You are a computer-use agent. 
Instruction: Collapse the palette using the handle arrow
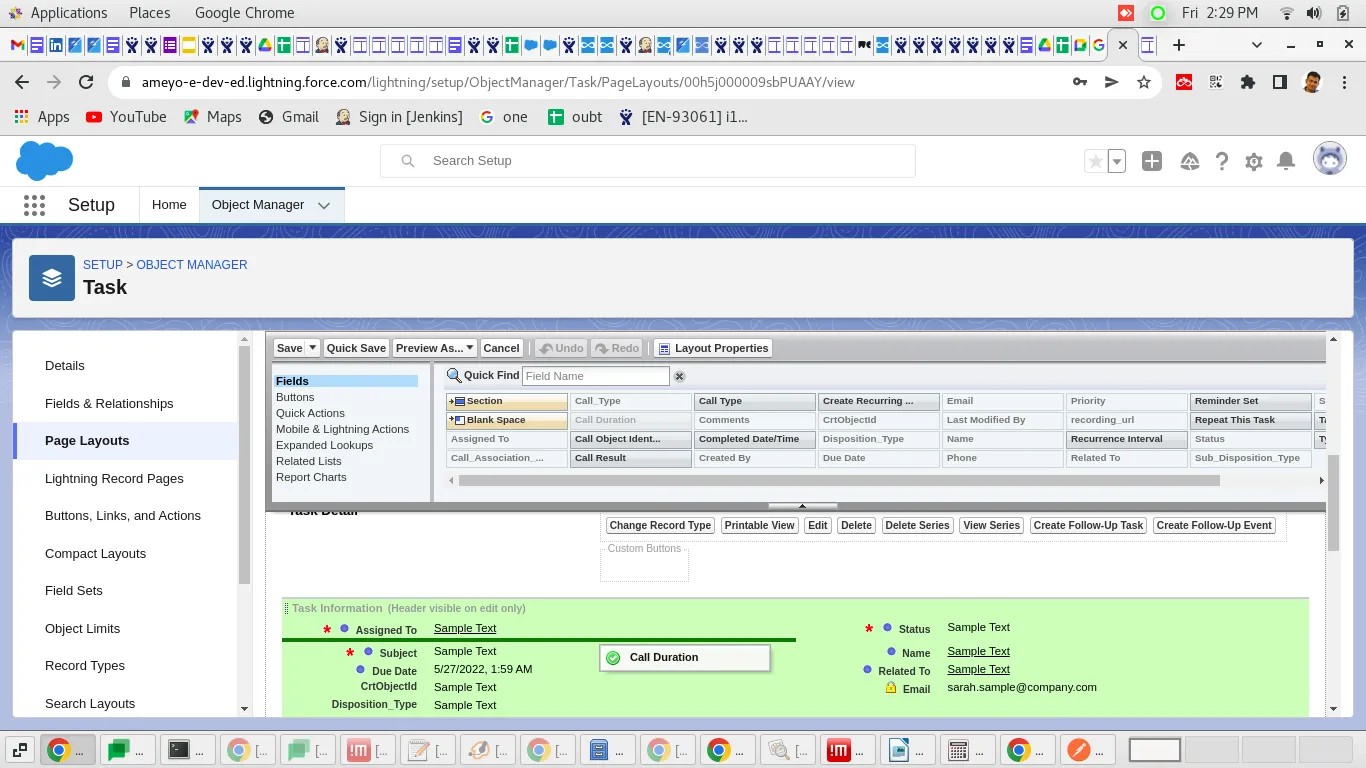click(802, 507)
